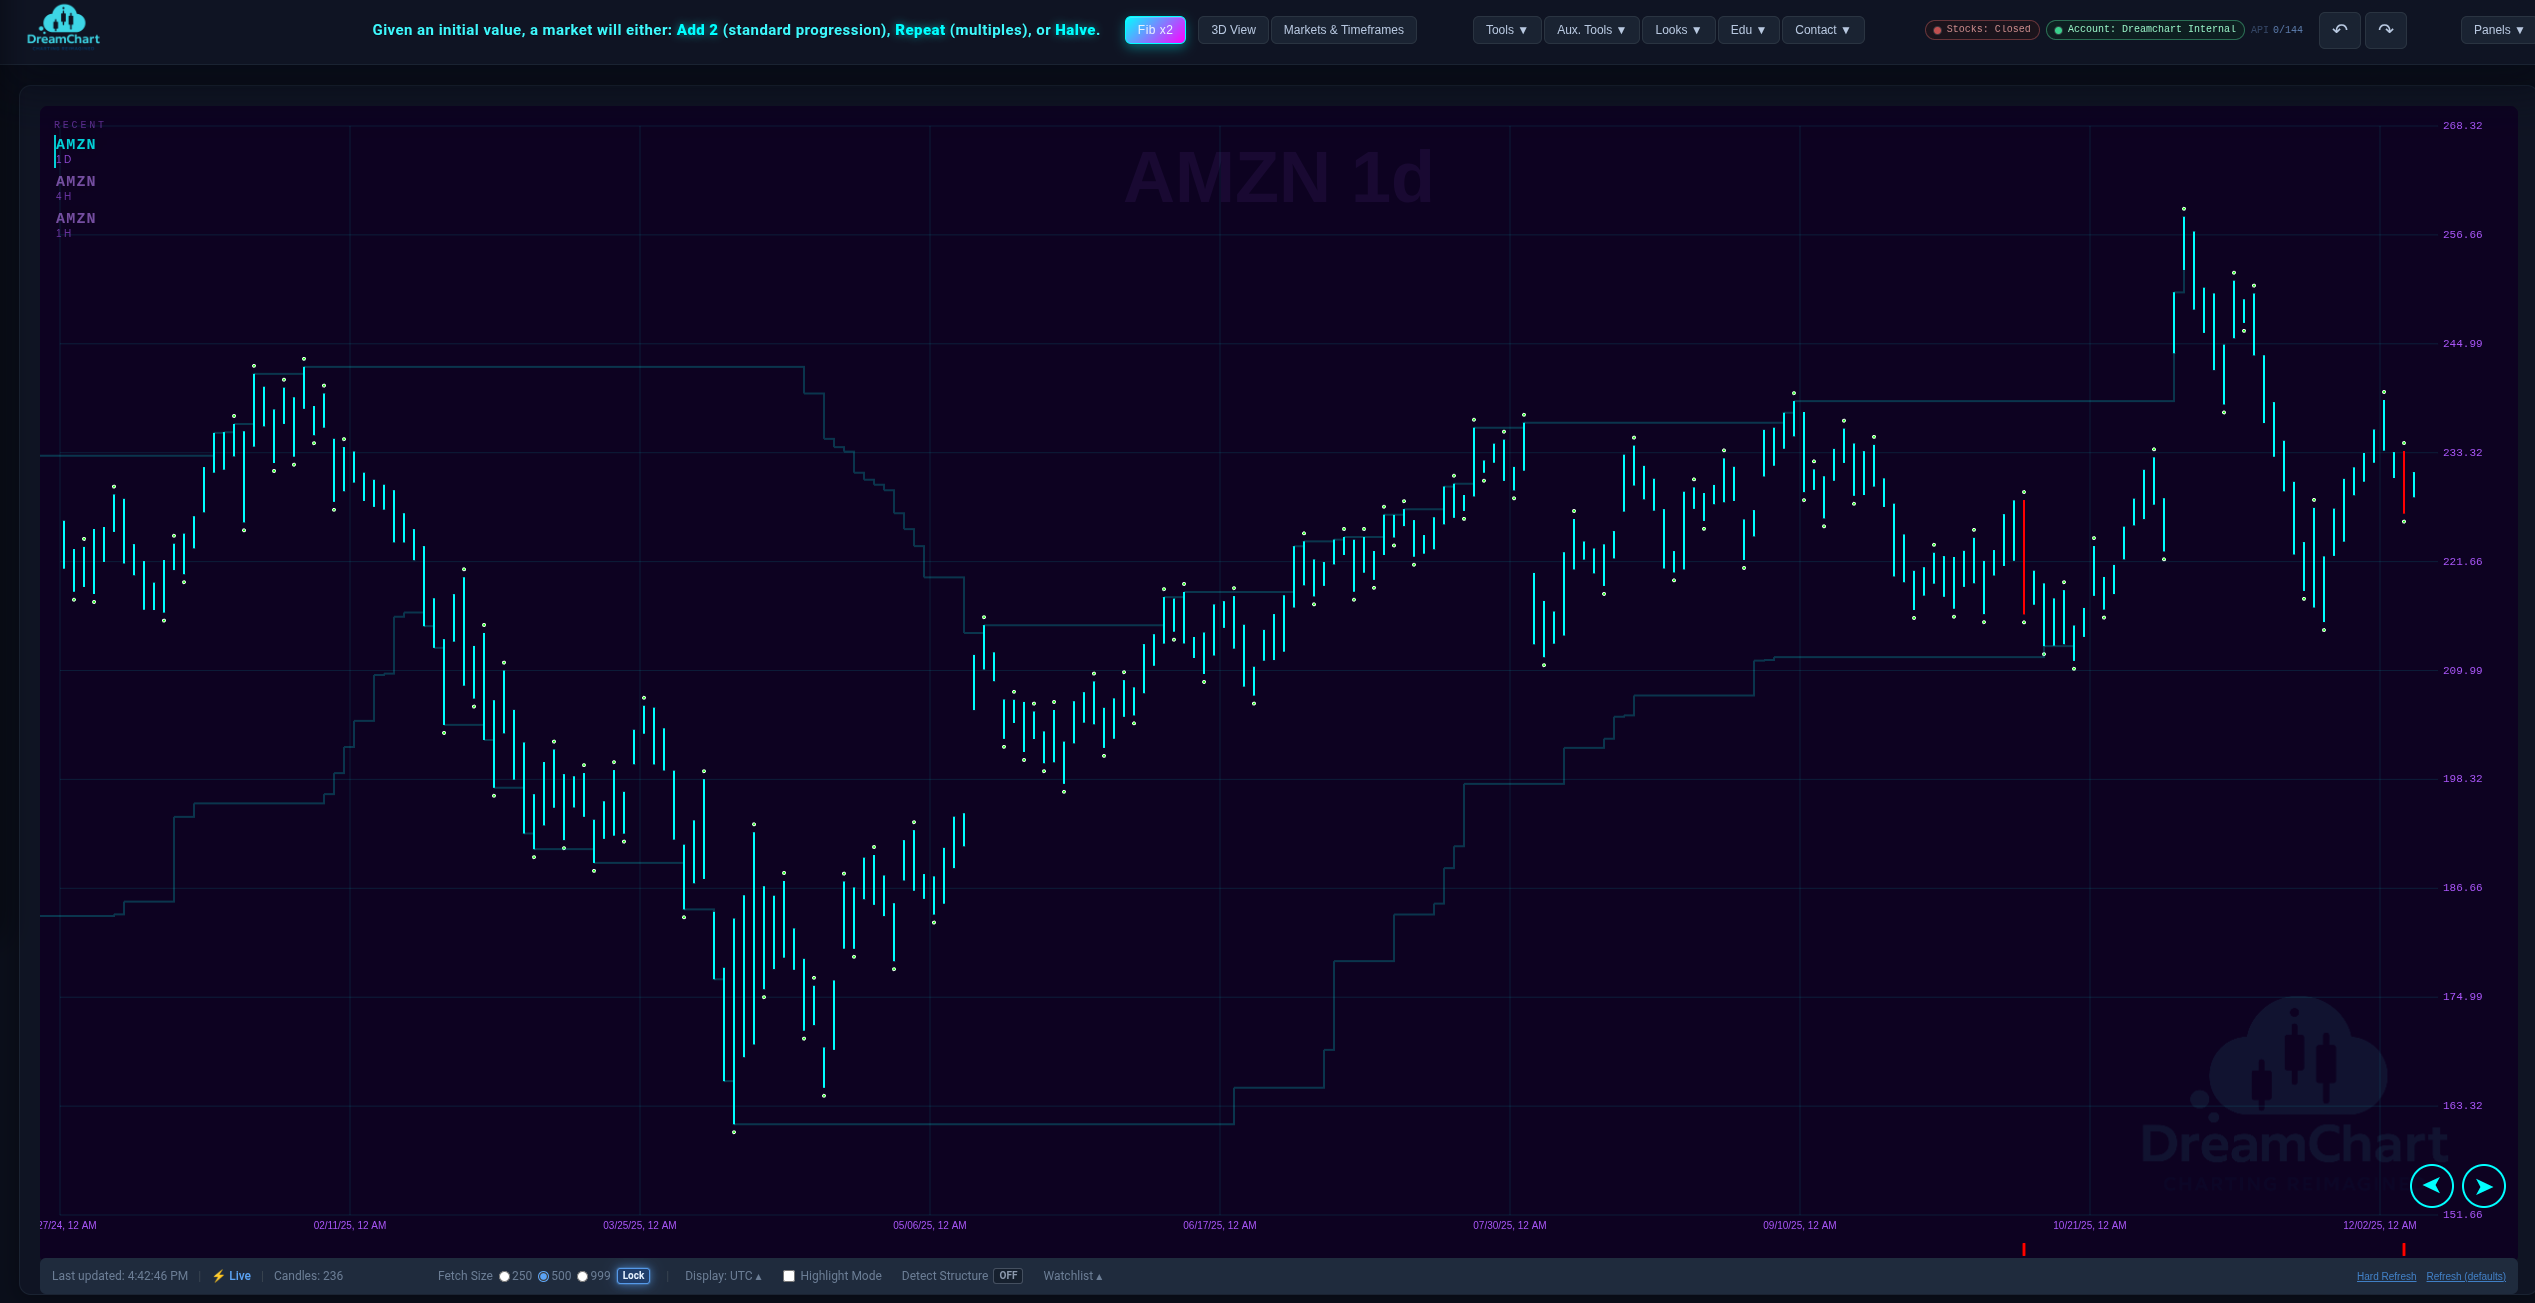Open the Looks dropdown menu
Screen dimensions: 2535x1303
(1678, 30)
